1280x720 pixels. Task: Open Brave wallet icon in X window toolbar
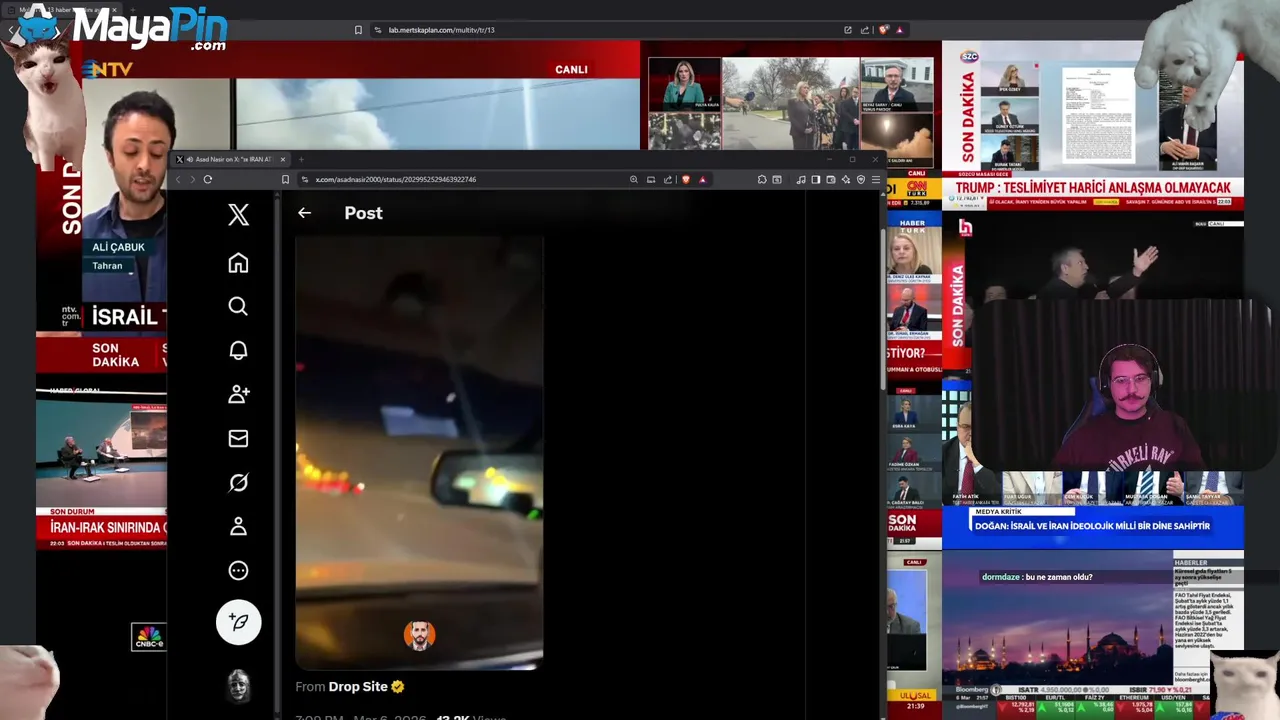(x=831, y=179)
